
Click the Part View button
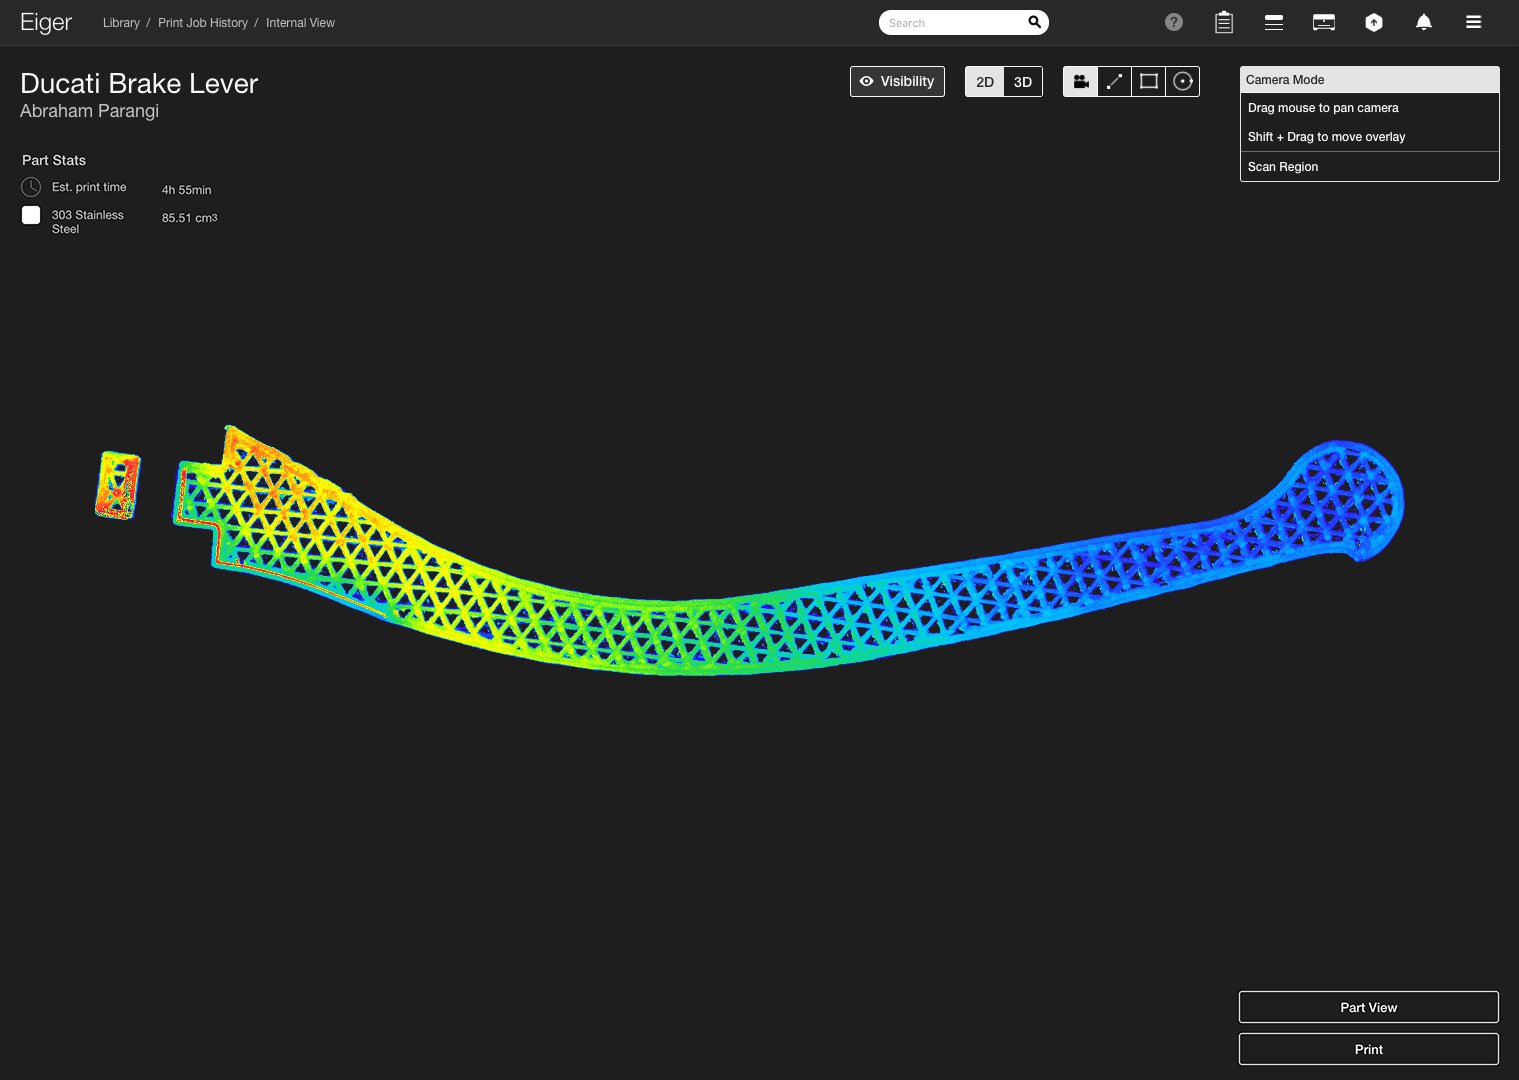point(1369,1007)
